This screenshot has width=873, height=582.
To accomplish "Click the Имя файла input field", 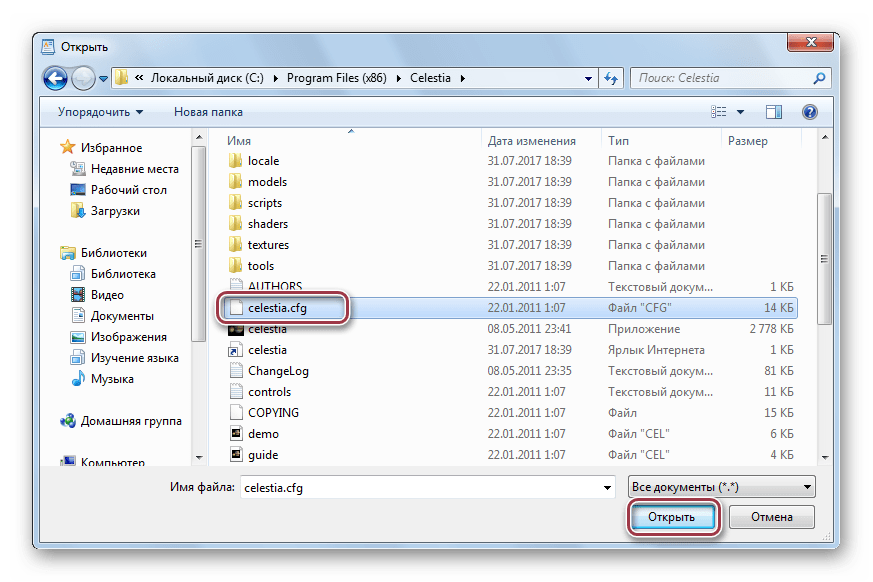I will (x=418, y=487).
